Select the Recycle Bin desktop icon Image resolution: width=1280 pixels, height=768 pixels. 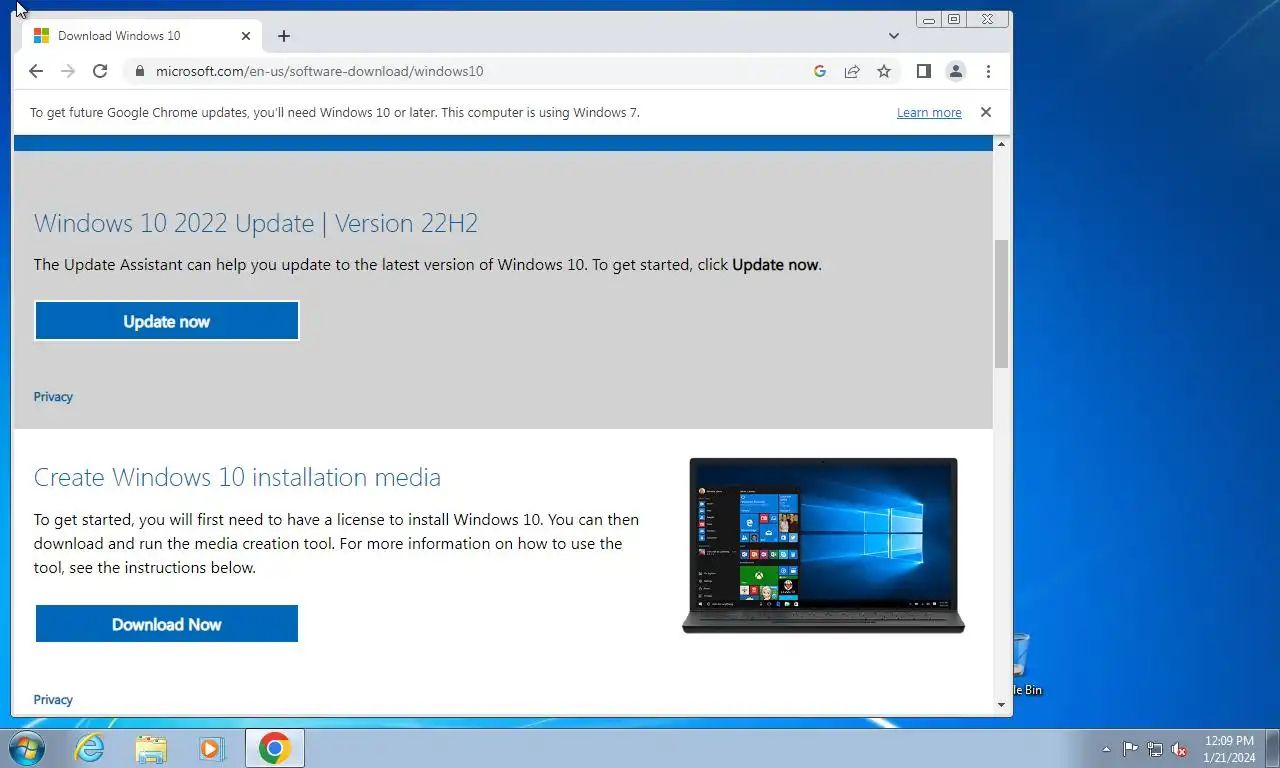(1026, 664)
